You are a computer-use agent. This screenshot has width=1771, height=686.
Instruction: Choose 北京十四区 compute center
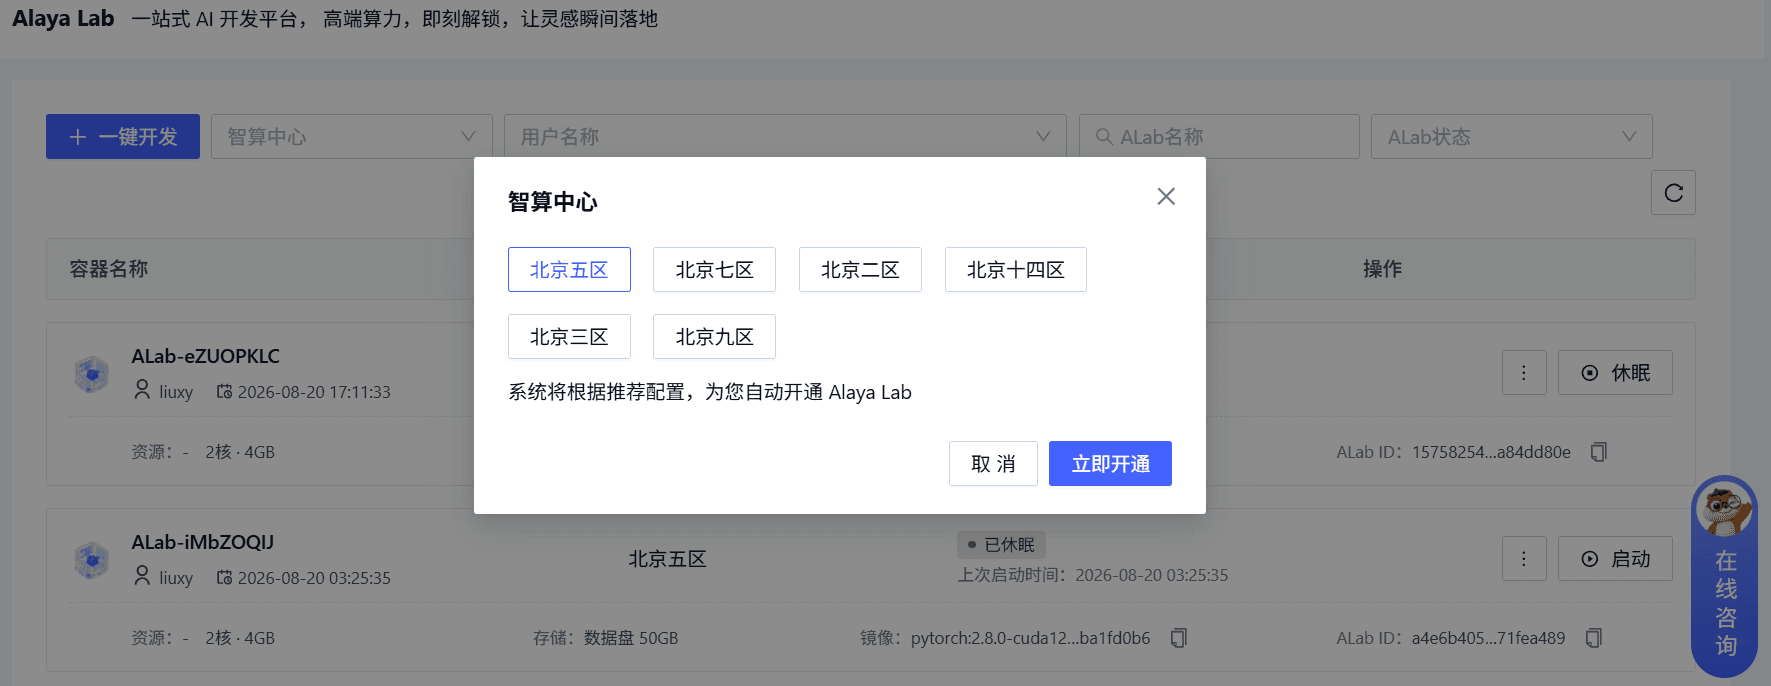[x=1015, y=270]
